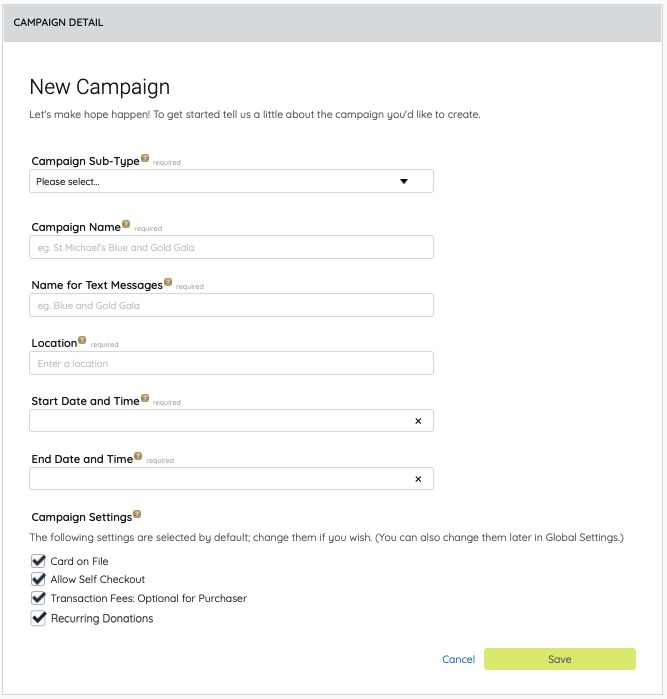667x699 pixels.
Task: Uncheck the Card on File checkbox
Action: (39, 561)
